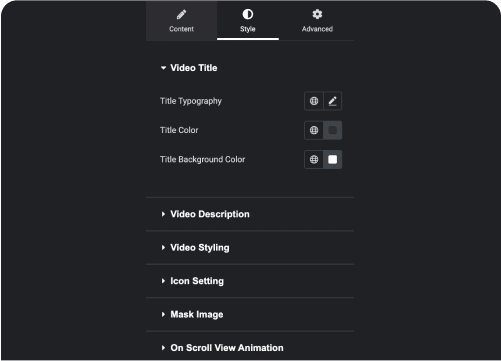Pick the Title Color swatch
This screenshot has height=361, width=501.
[x=332, y=130]
